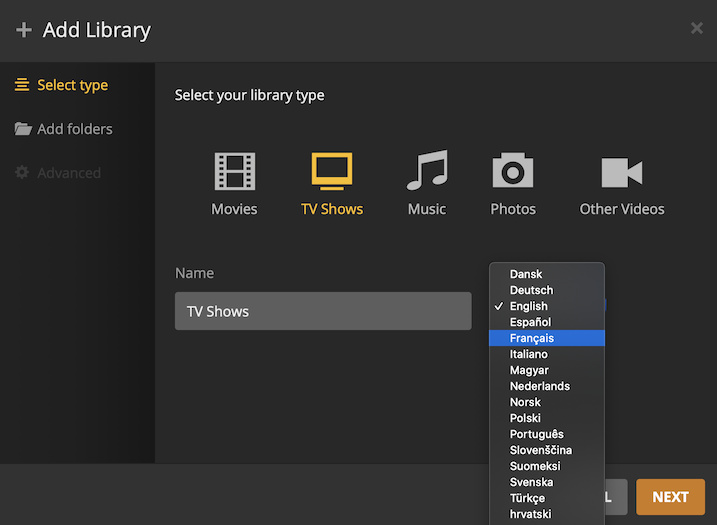This screenshot has width=717, height=525.
Task: Click the library Name text field
Action: [323, 311]
